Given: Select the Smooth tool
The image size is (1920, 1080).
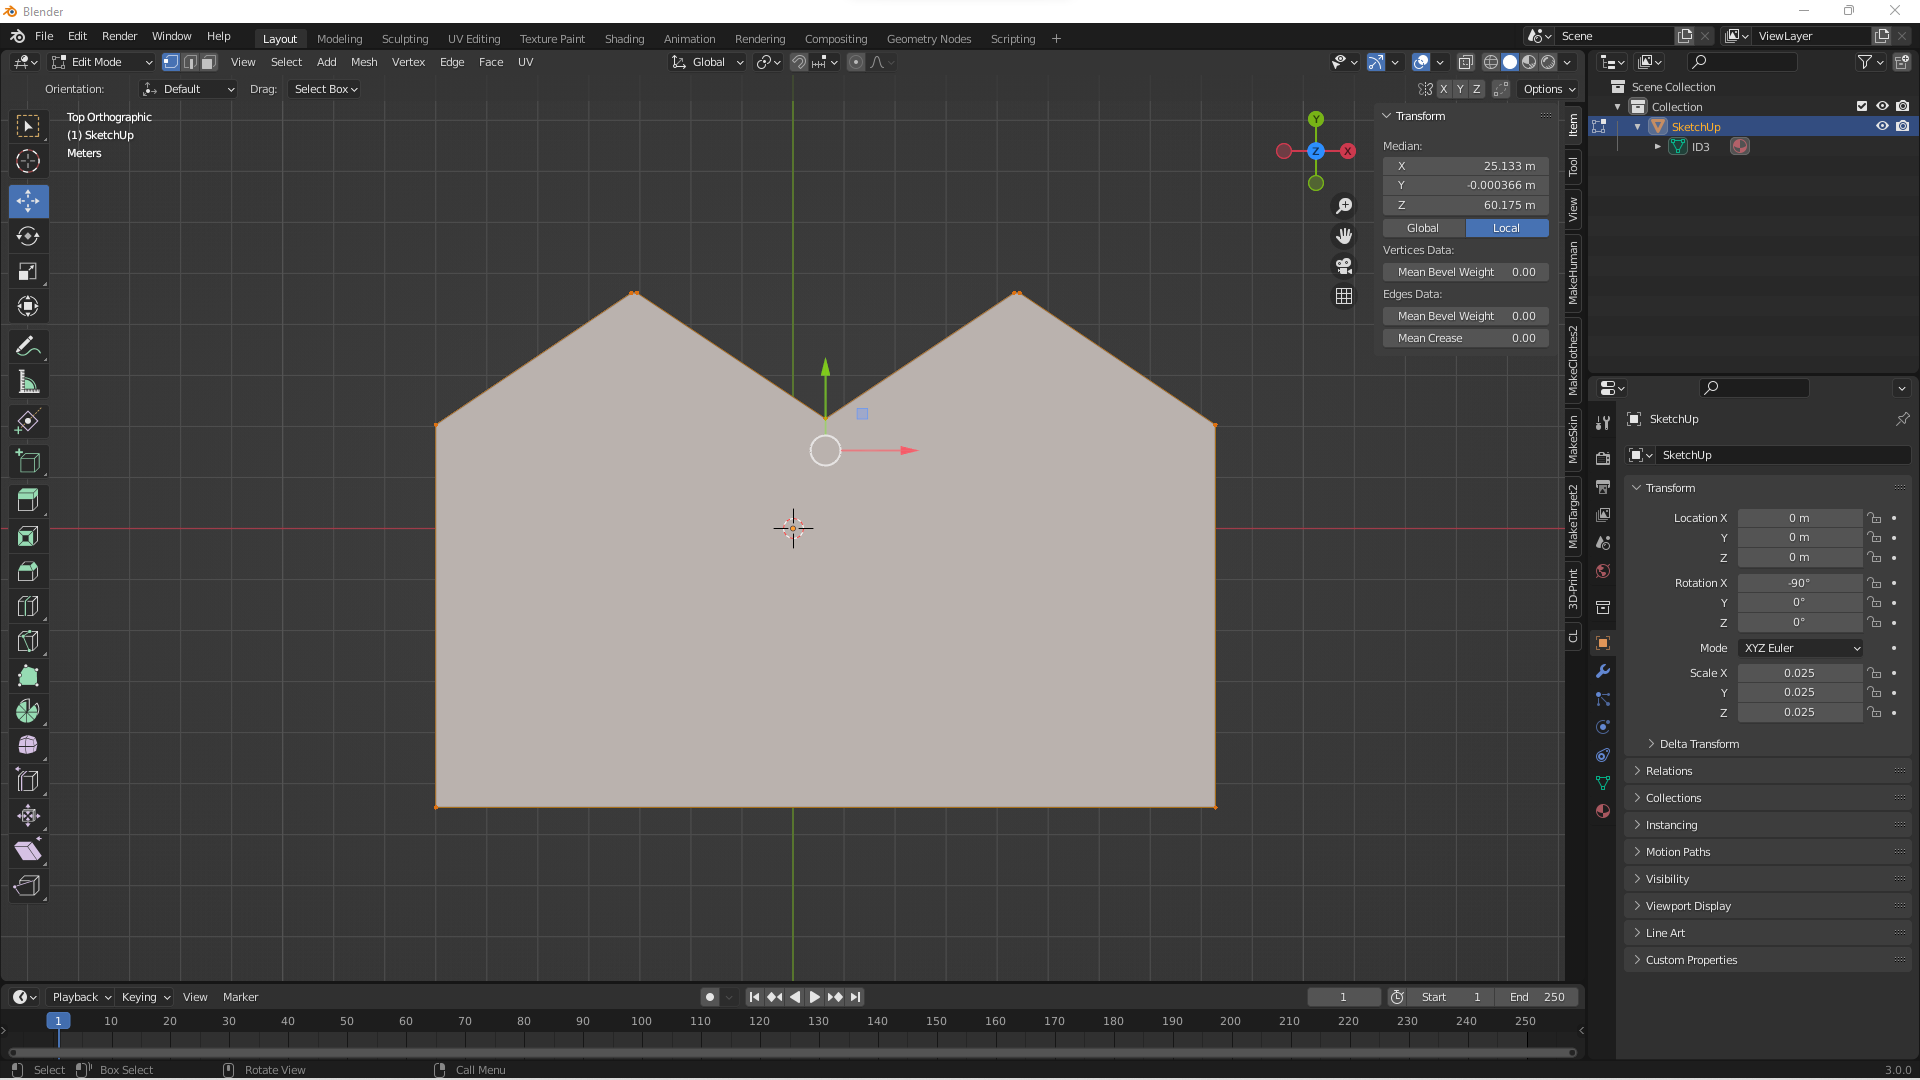Looking at the screenshot, I should (x=28, y=746).
